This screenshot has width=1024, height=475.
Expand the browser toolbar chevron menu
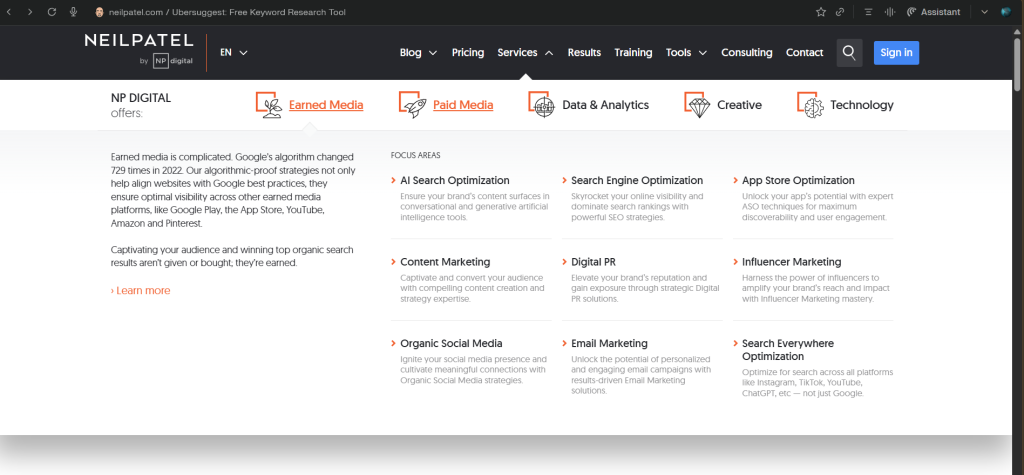984,12
